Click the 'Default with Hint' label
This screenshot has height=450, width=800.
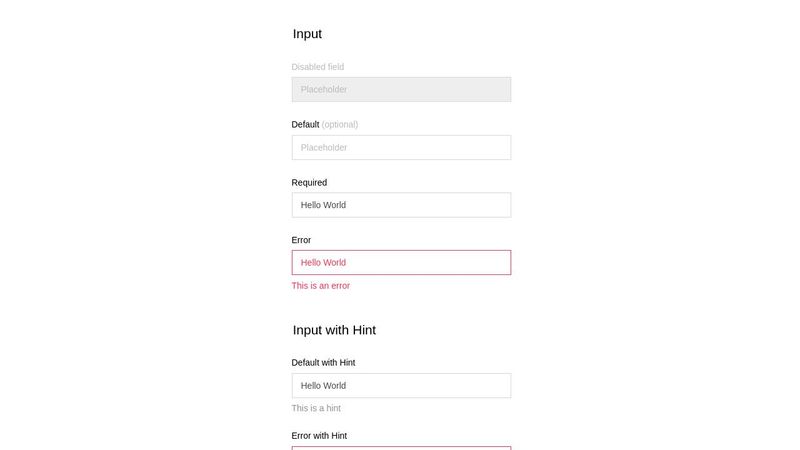(x=323, y=363)
